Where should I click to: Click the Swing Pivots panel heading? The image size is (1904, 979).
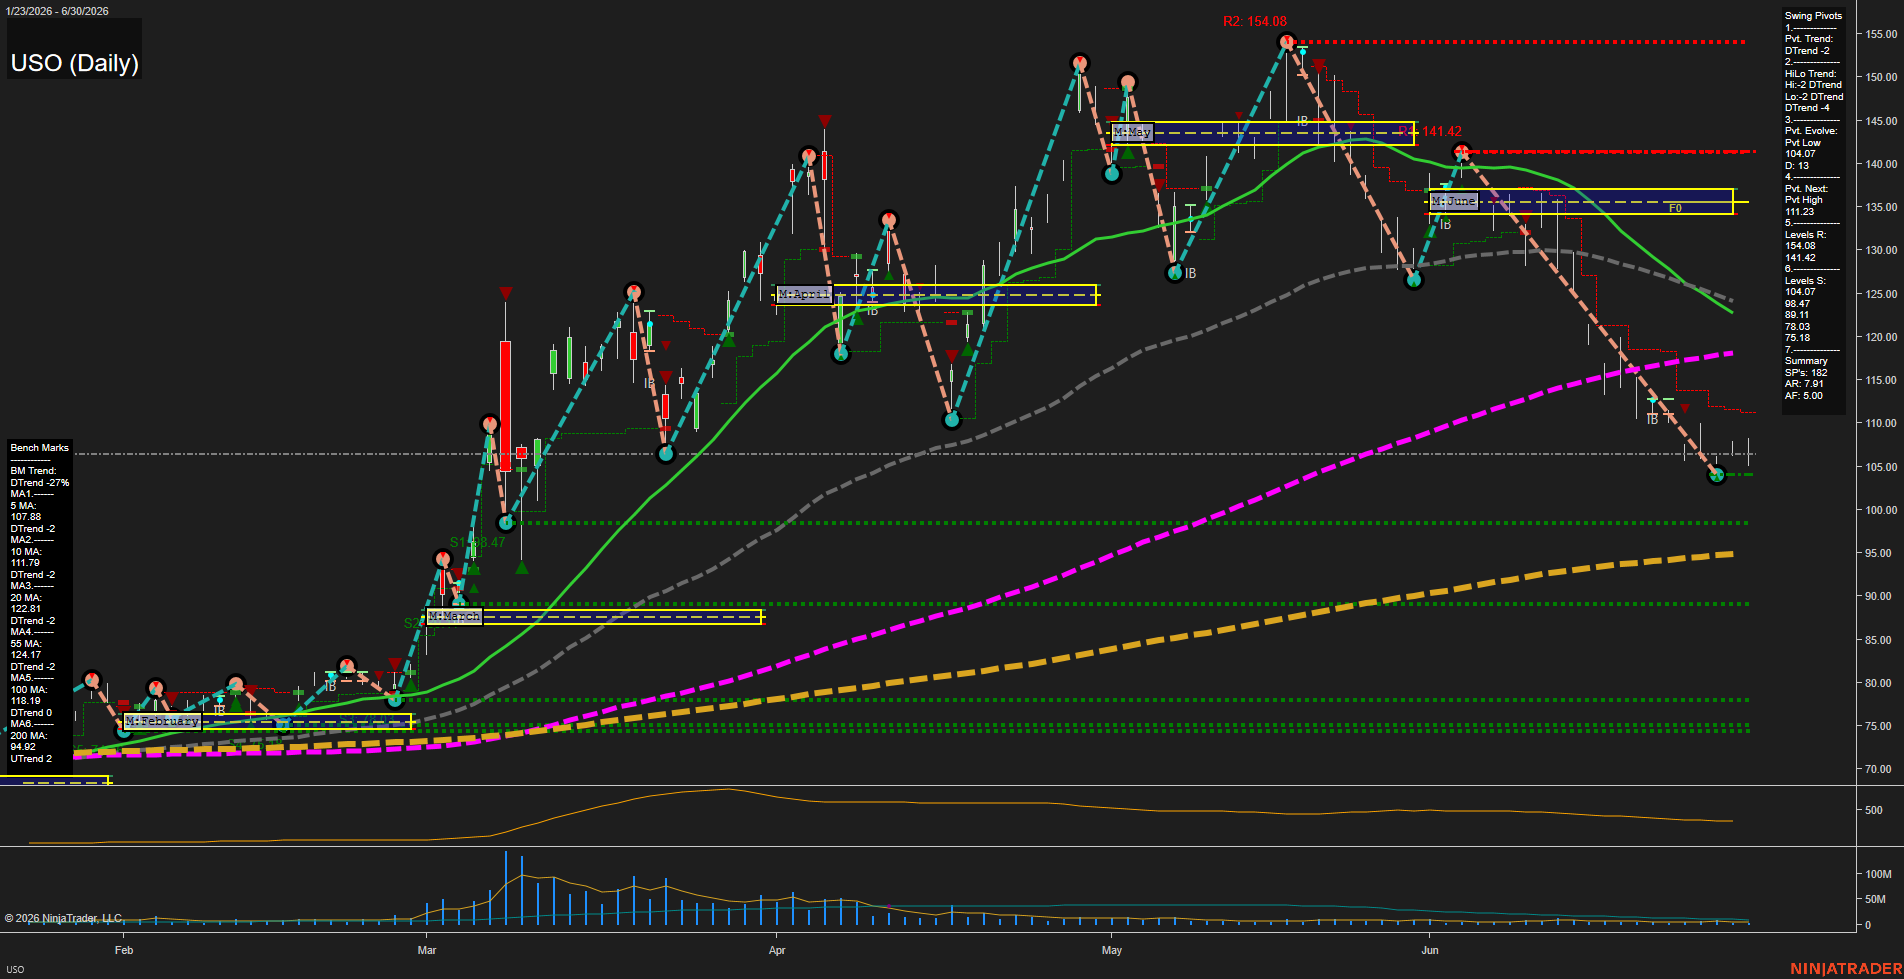(x=1813, y=16)
